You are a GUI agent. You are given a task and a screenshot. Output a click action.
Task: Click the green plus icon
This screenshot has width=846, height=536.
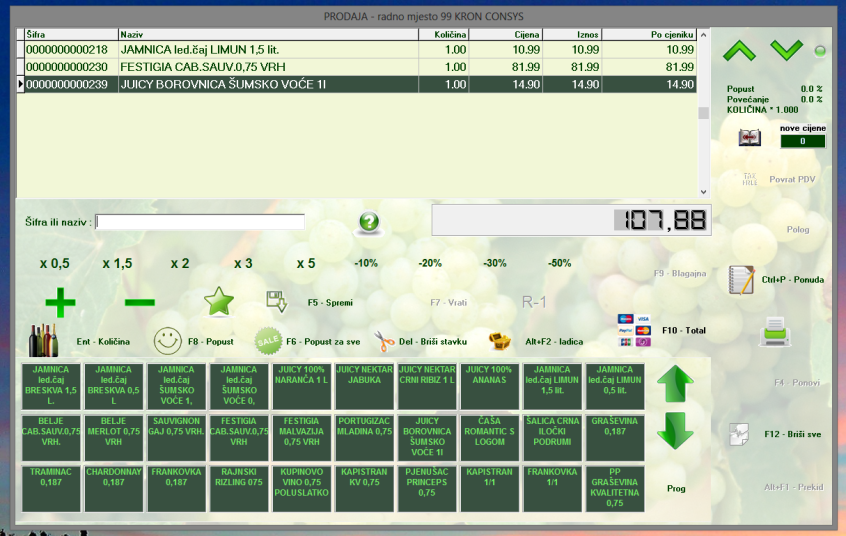[60, 302]
